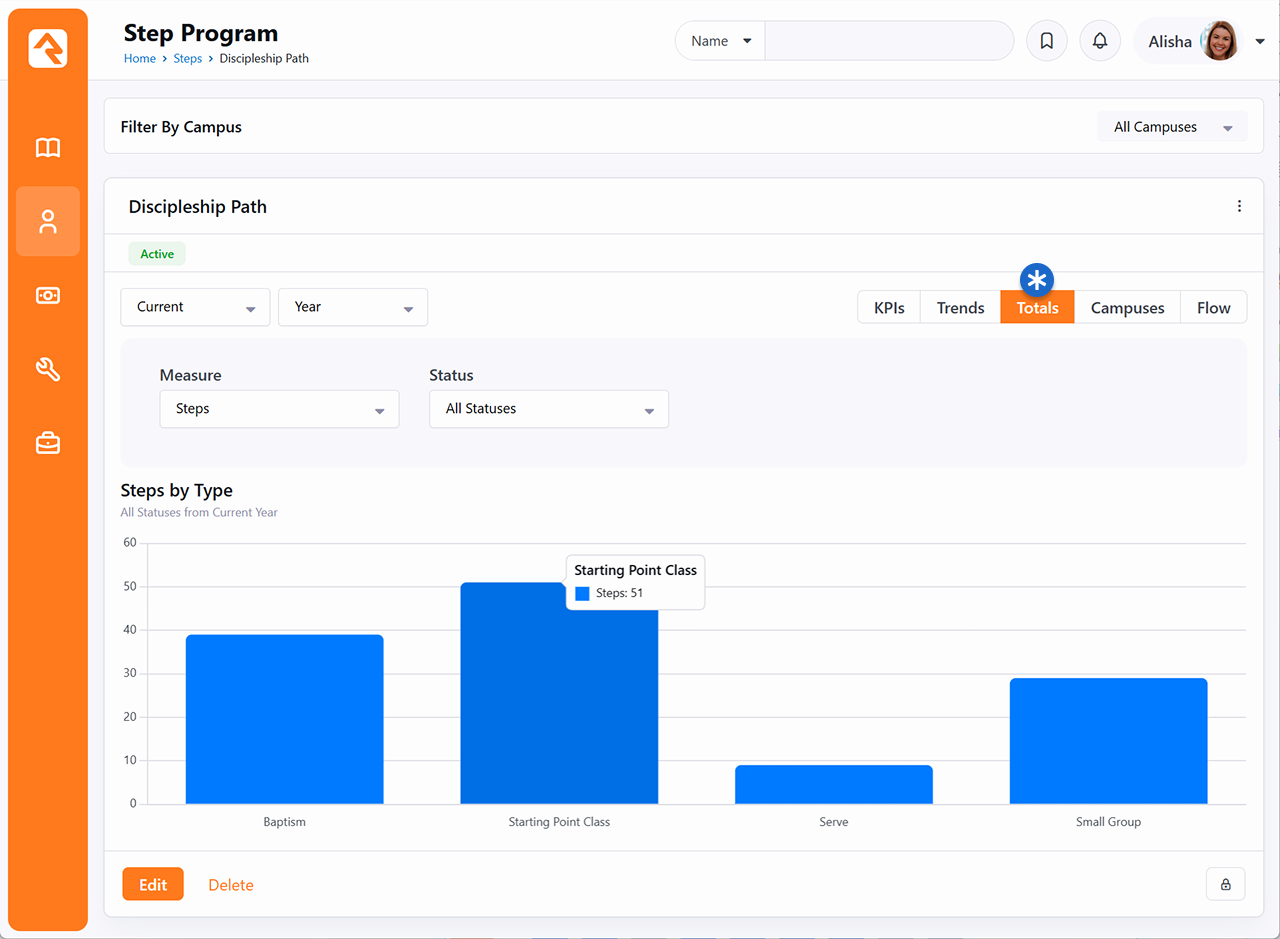Open the person icon in sidebar
This screenshot has height=939, width=1280.
pyautogui.click(x=48, y=222)
